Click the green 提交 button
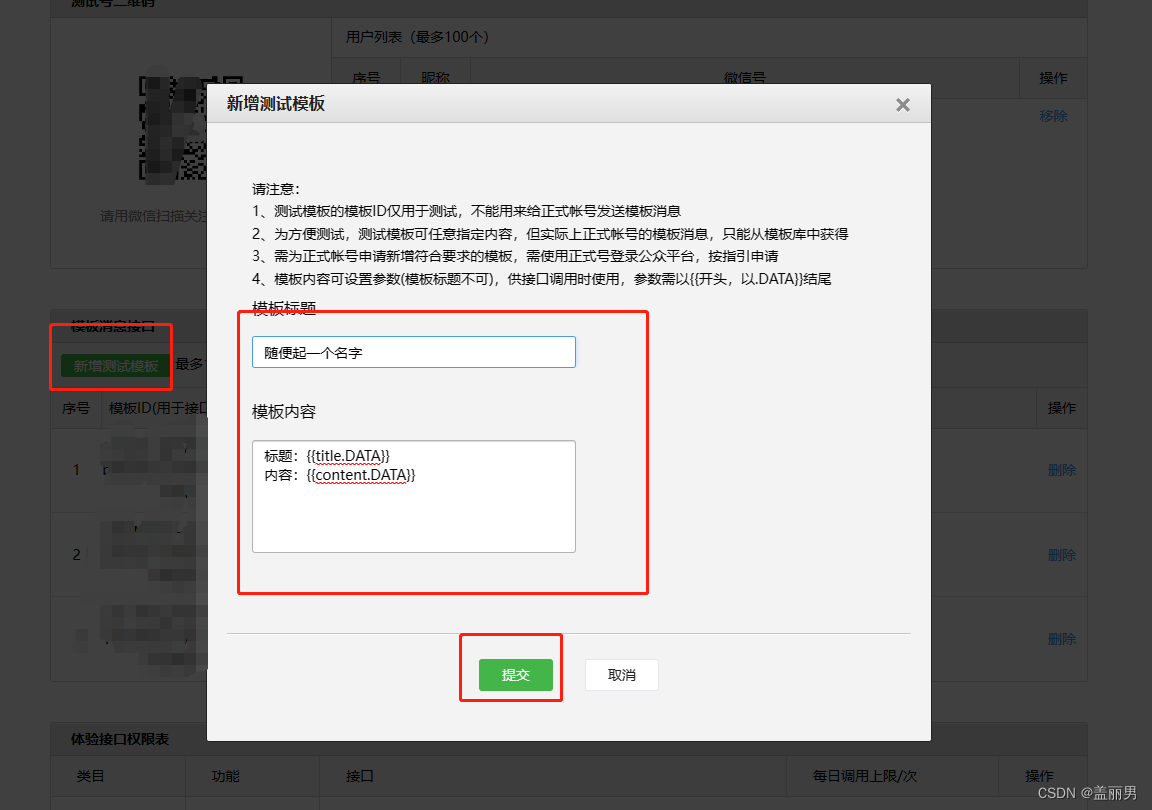Viewport: 1152px width, 810px height. coord(516,675)
